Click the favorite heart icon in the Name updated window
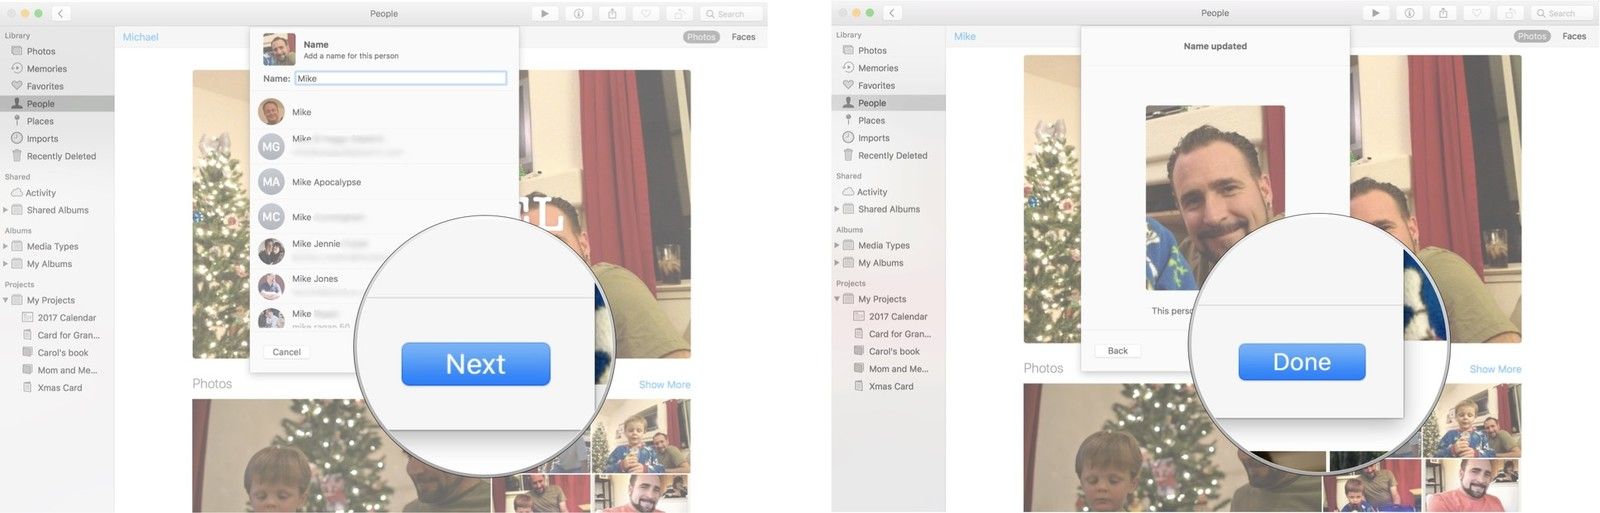The height and width of the screenshot is (513, 1600). tap(1477, 13)
